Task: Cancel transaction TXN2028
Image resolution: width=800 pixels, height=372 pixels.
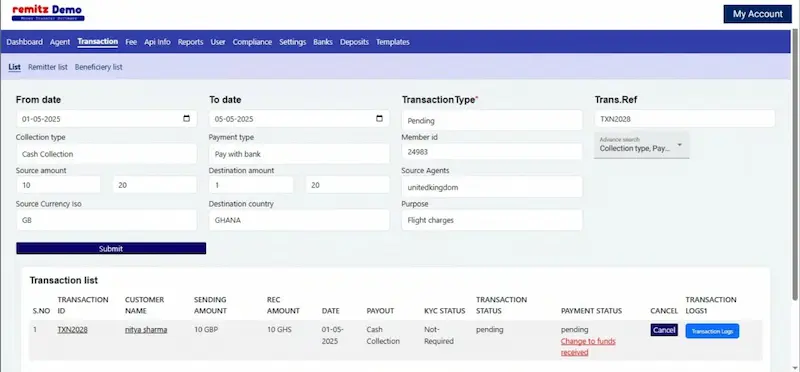Action: pos(664,330)
